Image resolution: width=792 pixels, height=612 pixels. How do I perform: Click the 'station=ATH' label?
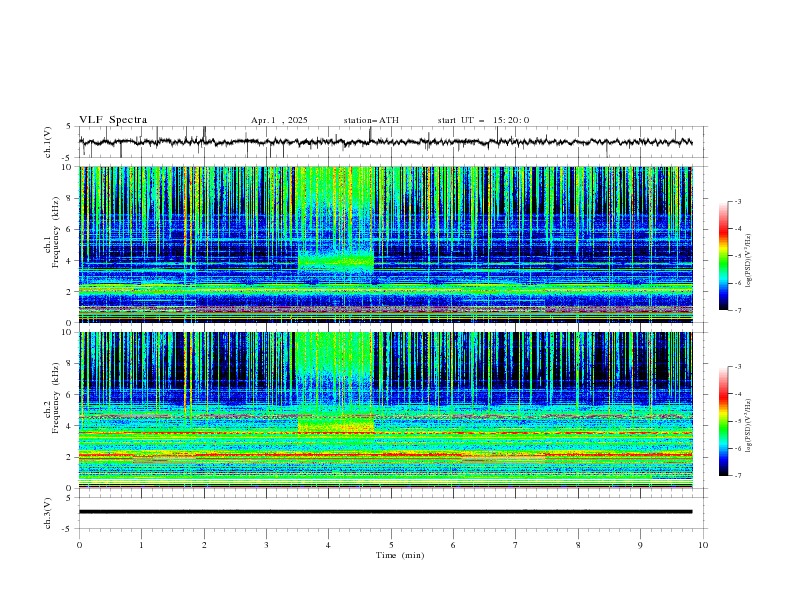tap(371, 120)
